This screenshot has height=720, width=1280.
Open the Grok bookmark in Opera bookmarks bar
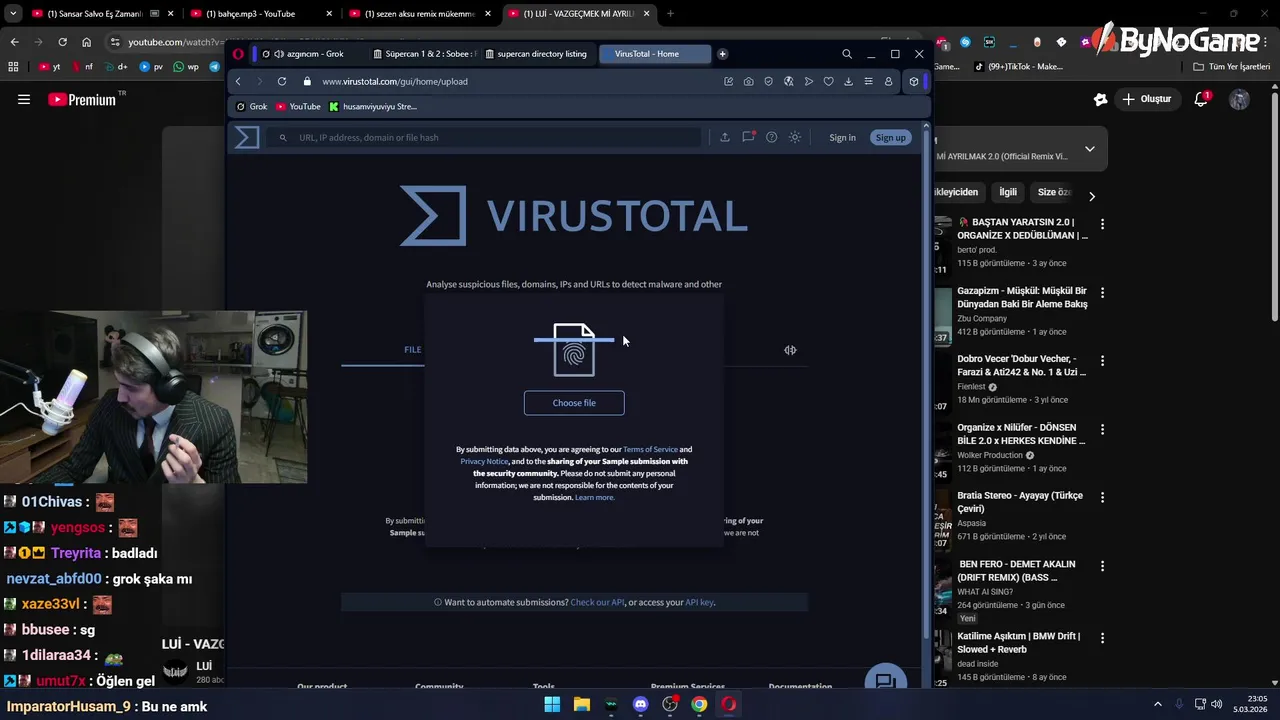252,106
